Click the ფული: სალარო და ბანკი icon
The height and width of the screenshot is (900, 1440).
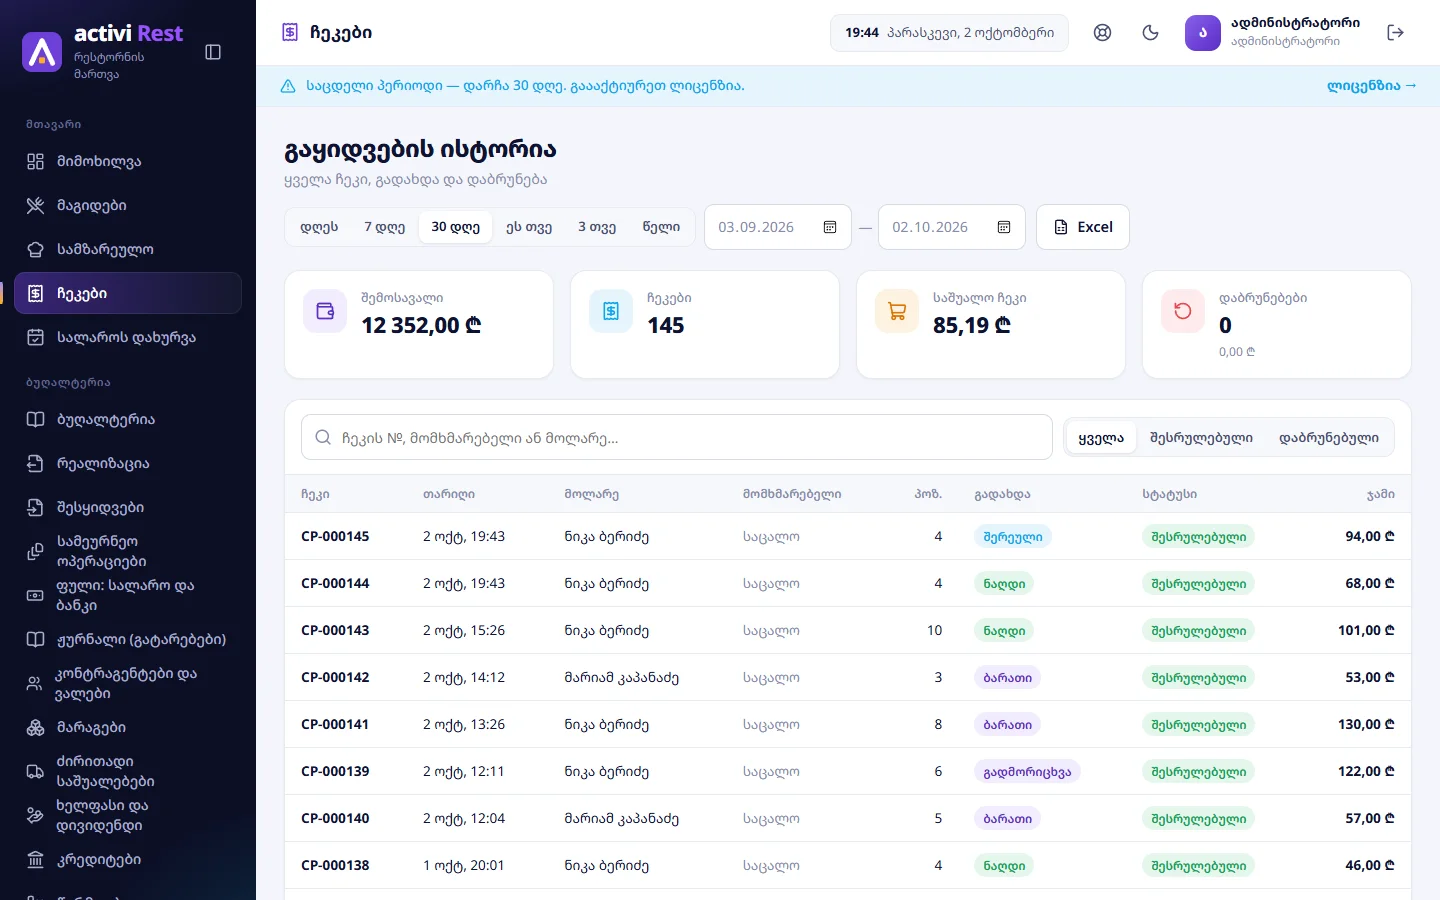pos(36,595)
